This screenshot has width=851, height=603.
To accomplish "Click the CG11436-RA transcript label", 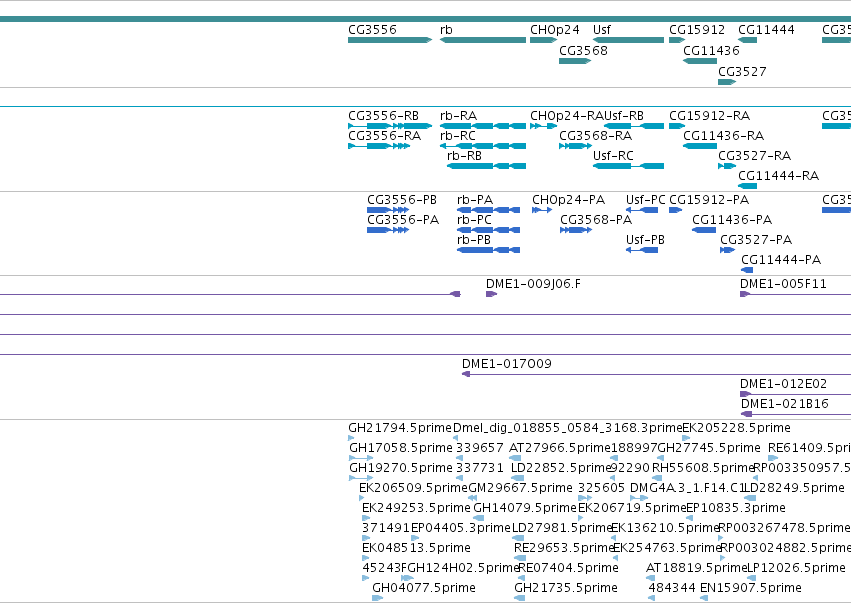I will click(x=723, y=136).
